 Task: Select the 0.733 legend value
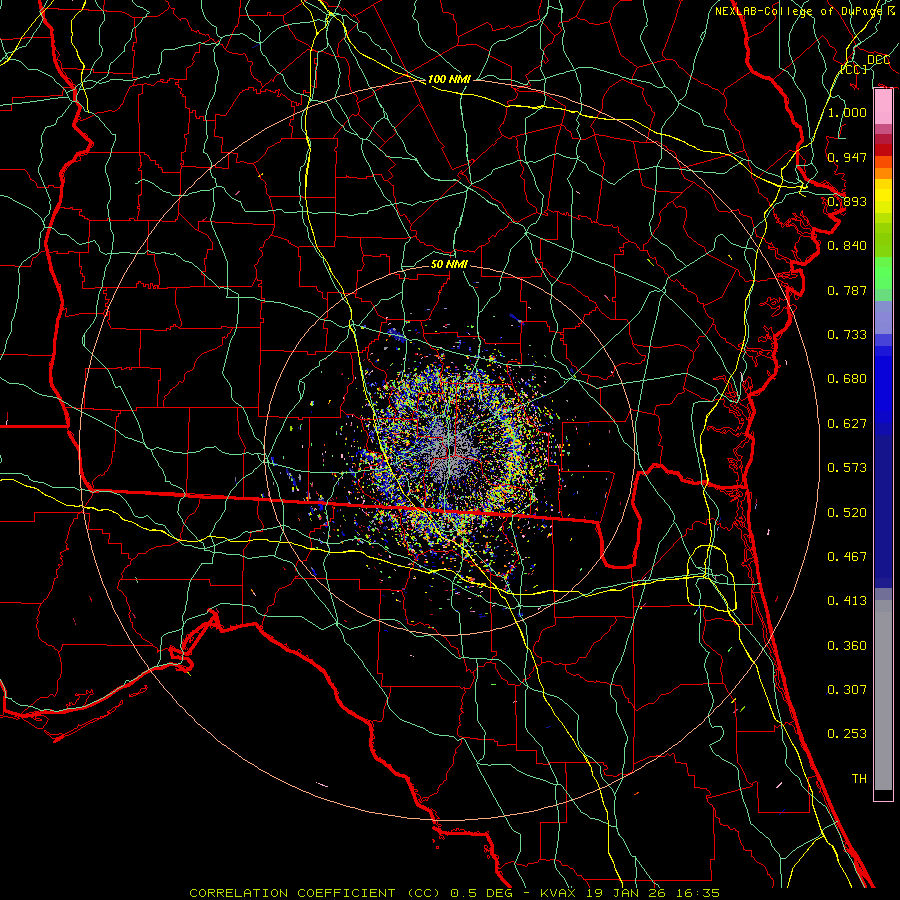pos(847,335)
